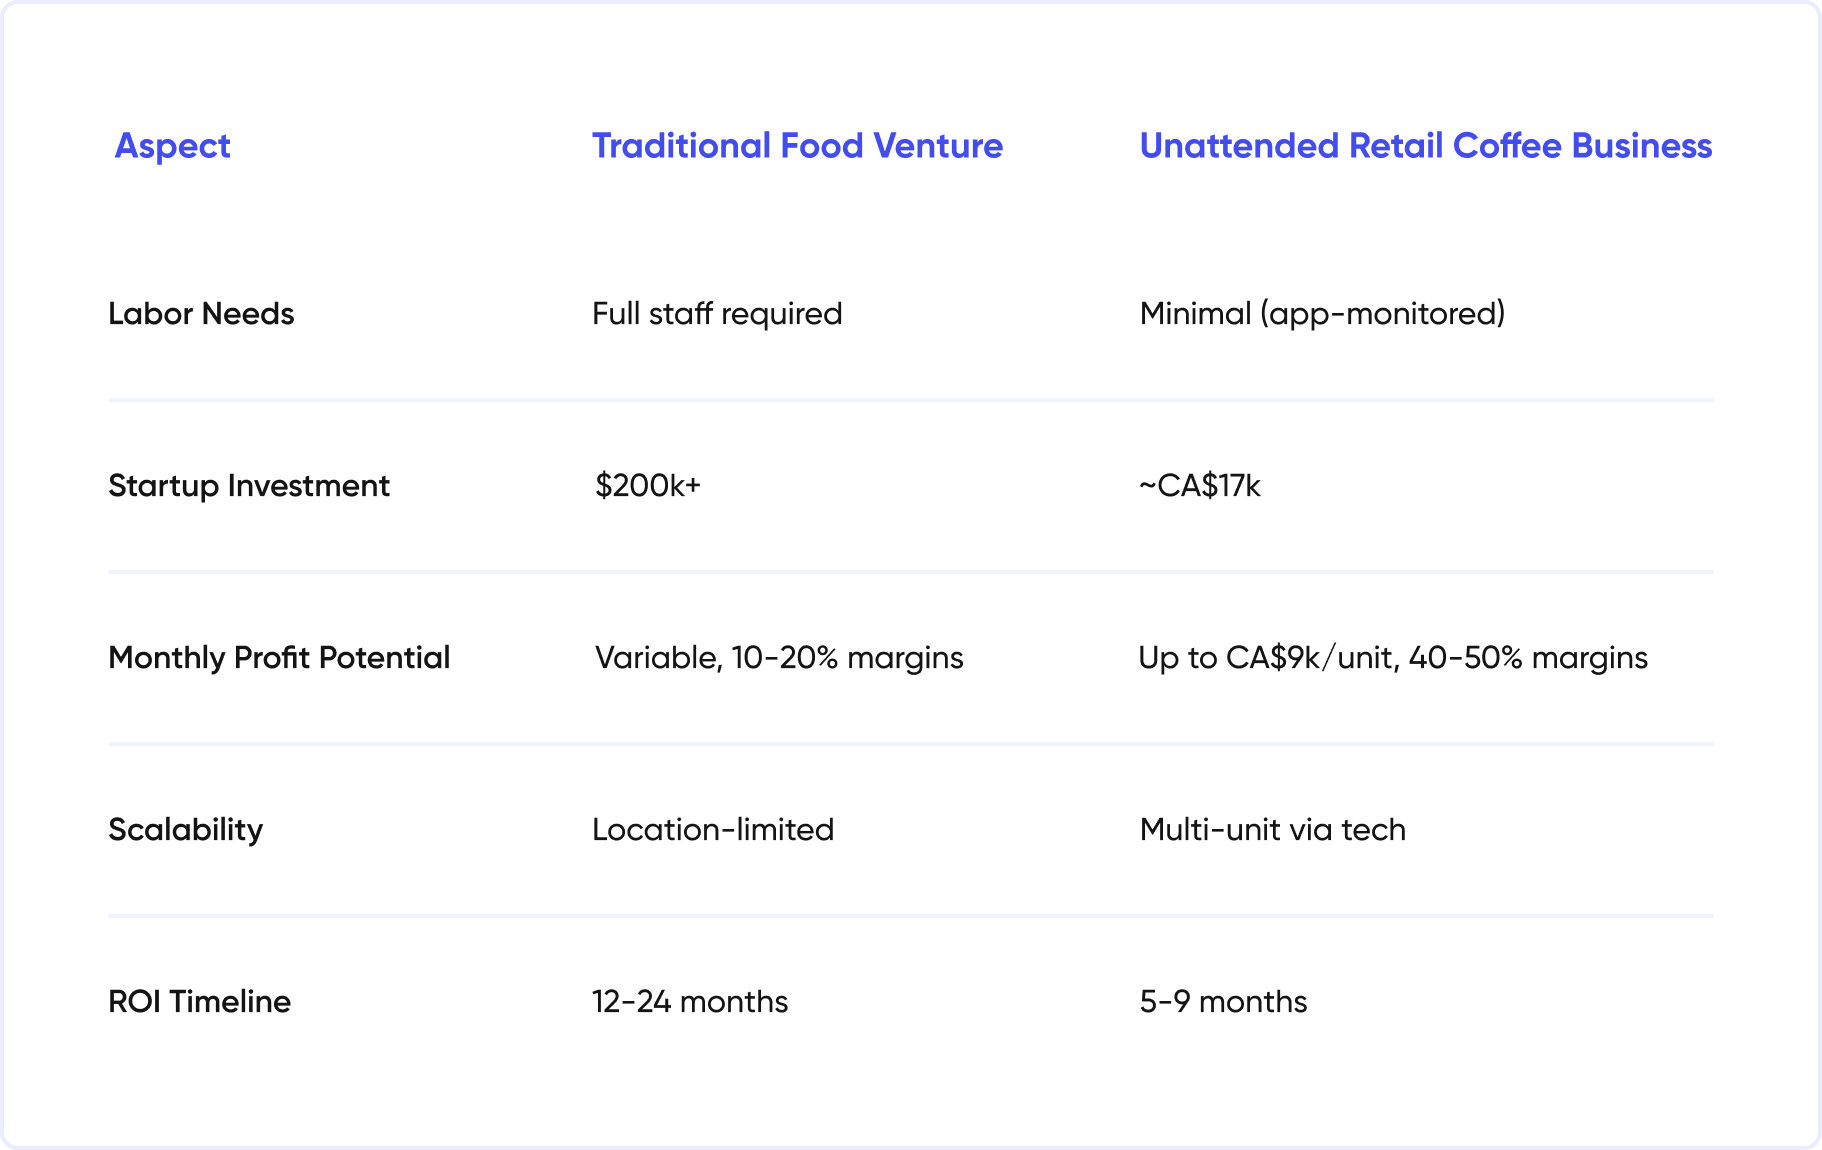Image resolution: width=1822 pixels, height=1150 pixels.
Task: Click the Aspect column header
Action: pos(172,146)
